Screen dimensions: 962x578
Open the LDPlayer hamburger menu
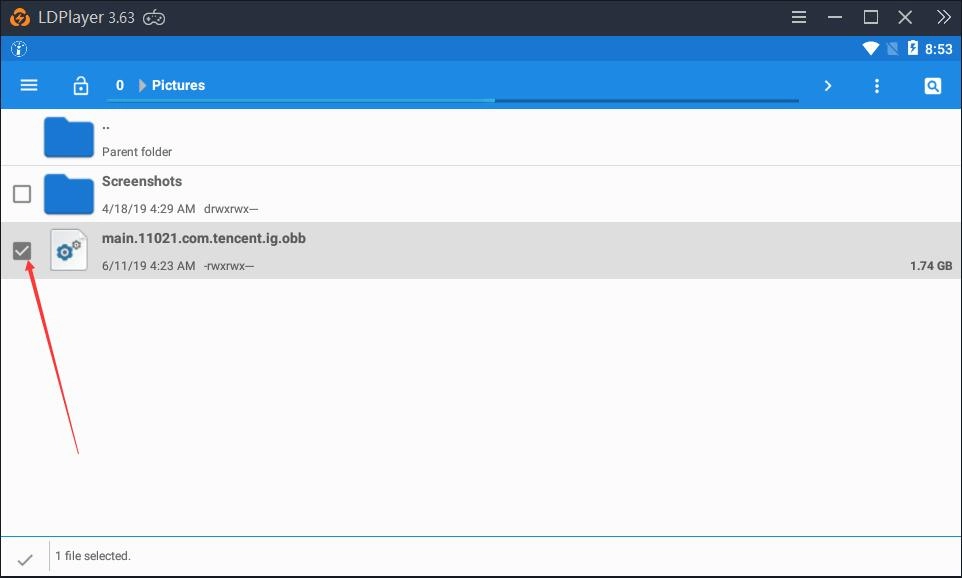pyautogui.click(x=798, y=16)
